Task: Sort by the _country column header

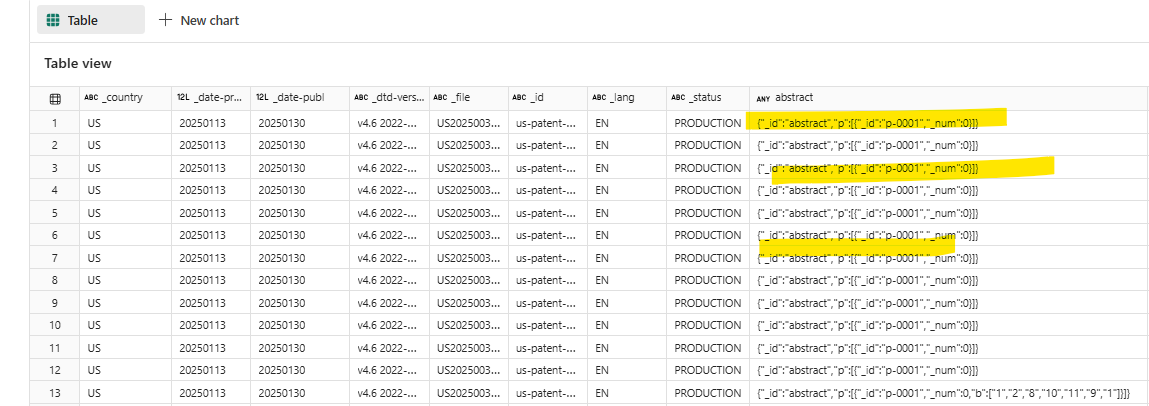Action: [x=124, y=97]
